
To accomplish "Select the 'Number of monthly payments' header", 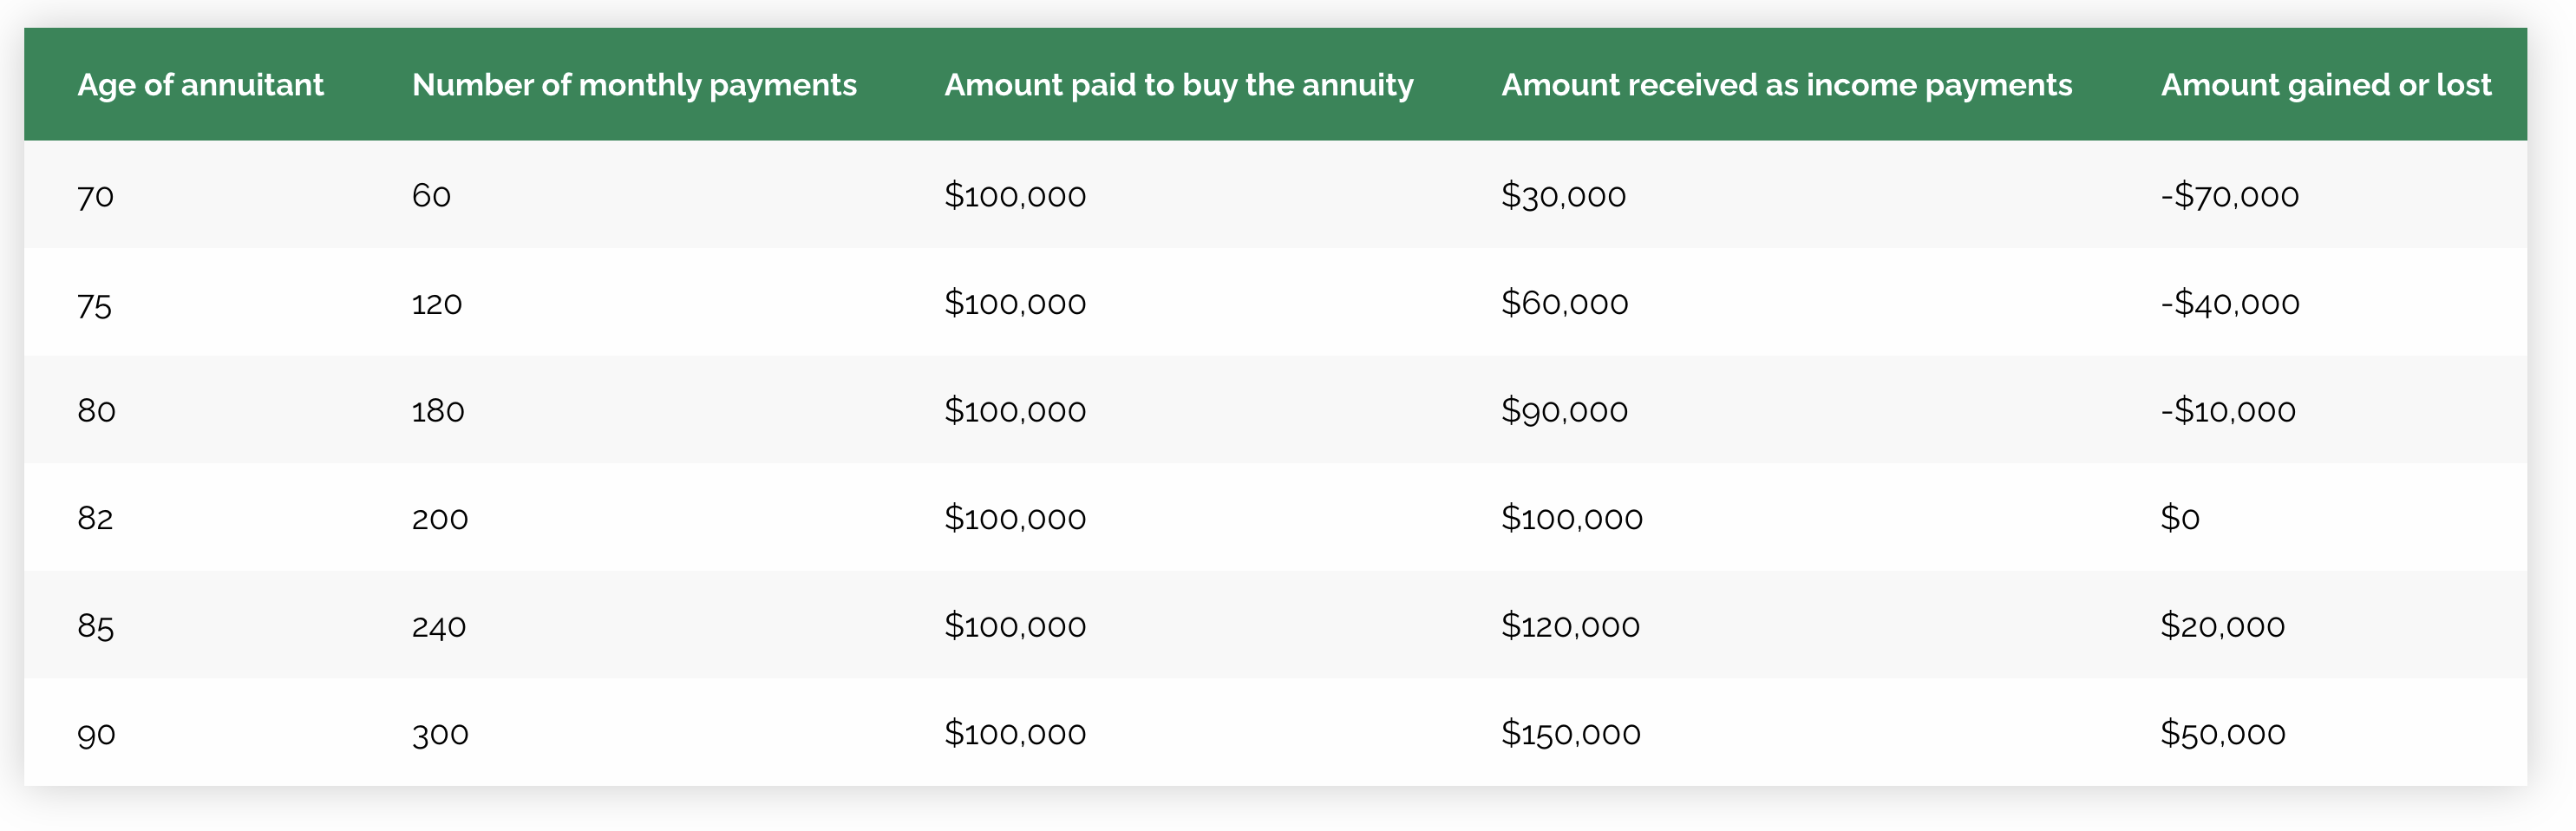I will coord(634,85).
